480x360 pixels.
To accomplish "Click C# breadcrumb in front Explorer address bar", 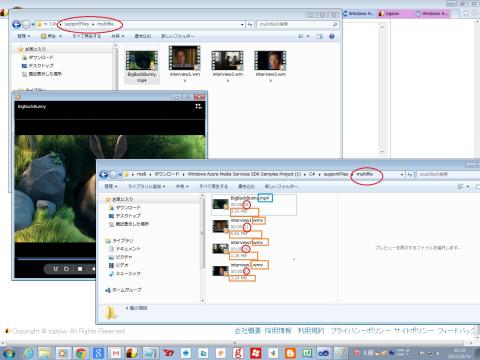I will (312, 174).
